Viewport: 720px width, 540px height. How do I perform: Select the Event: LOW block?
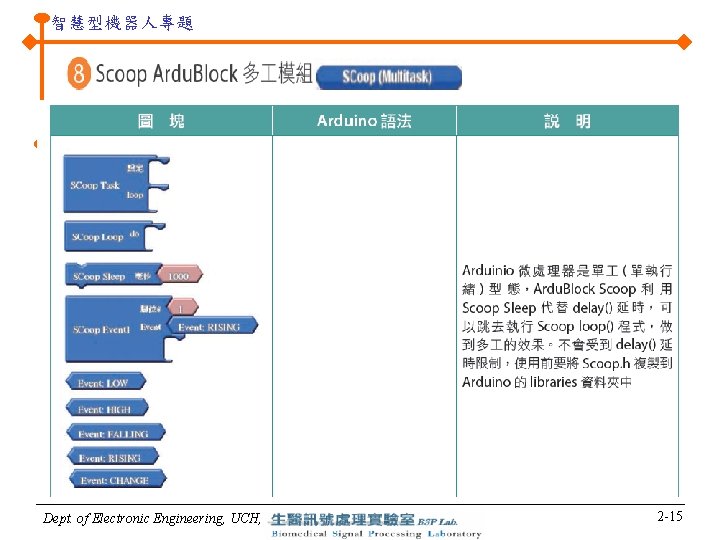[x=105, y=382]
